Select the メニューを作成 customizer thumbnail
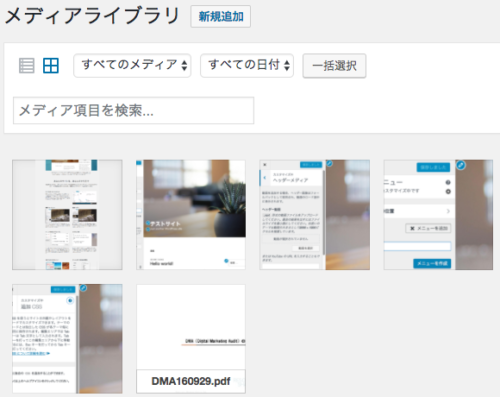500x397 pixels. coord(438,215)
